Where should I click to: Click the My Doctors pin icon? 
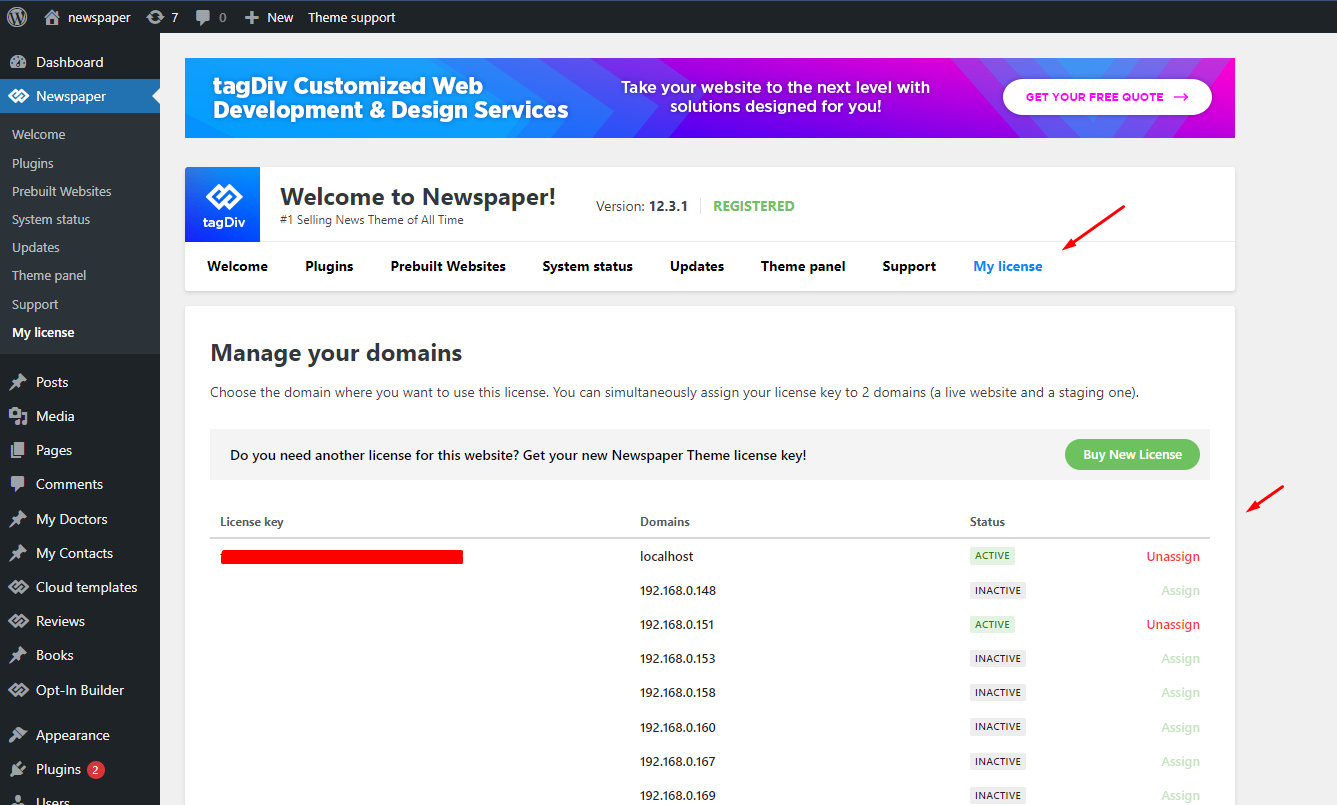pos(18,519)
